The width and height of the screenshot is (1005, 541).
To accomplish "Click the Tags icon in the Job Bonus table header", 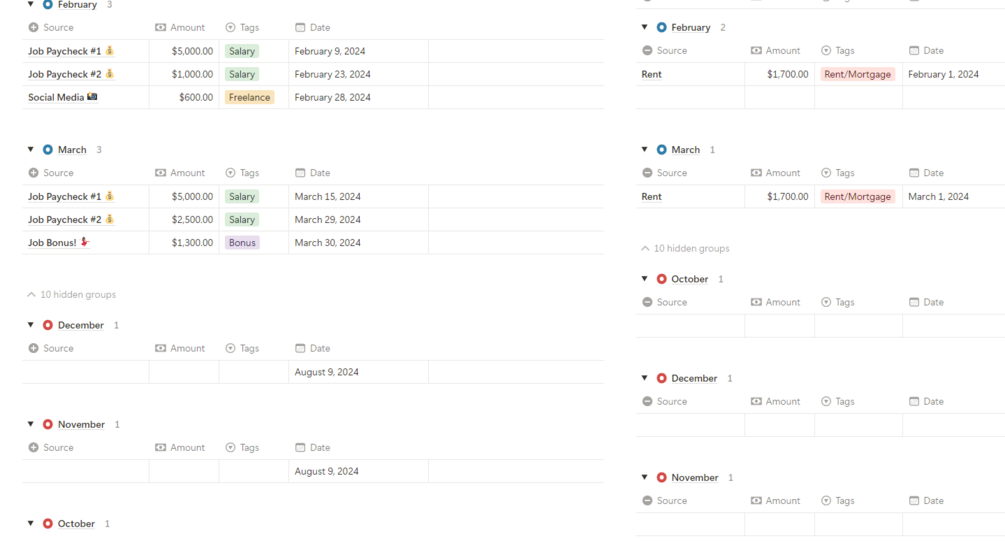I will 231,173.
